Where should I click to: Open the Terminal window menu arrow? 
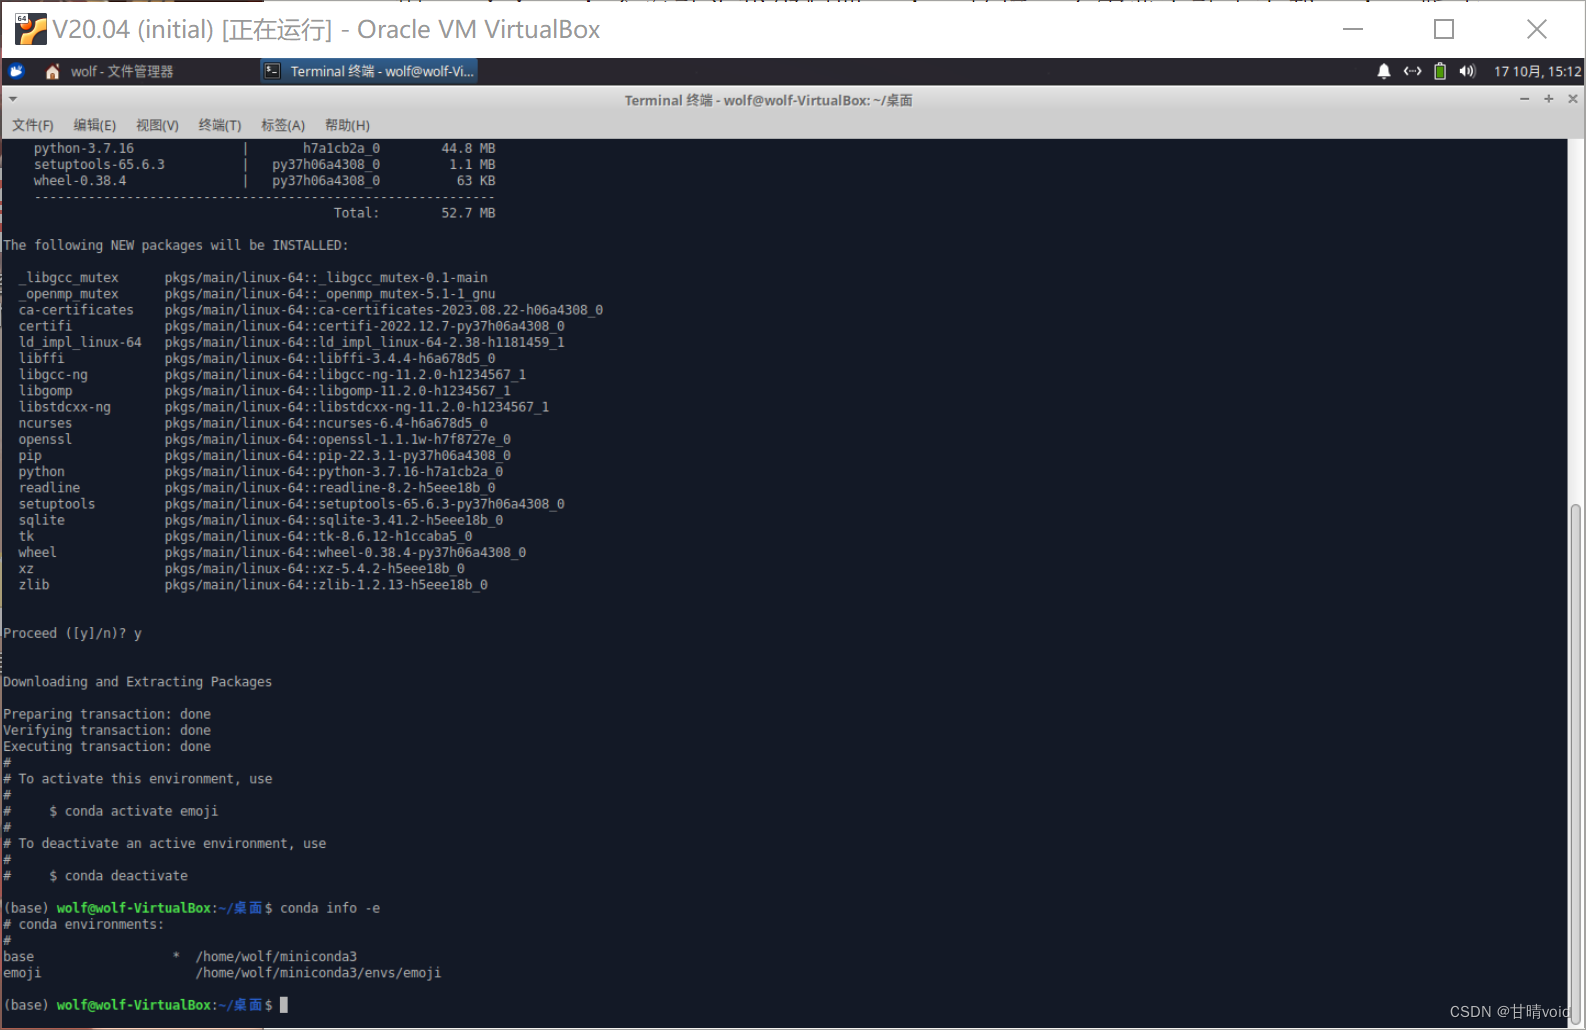[x=13, y=99]
